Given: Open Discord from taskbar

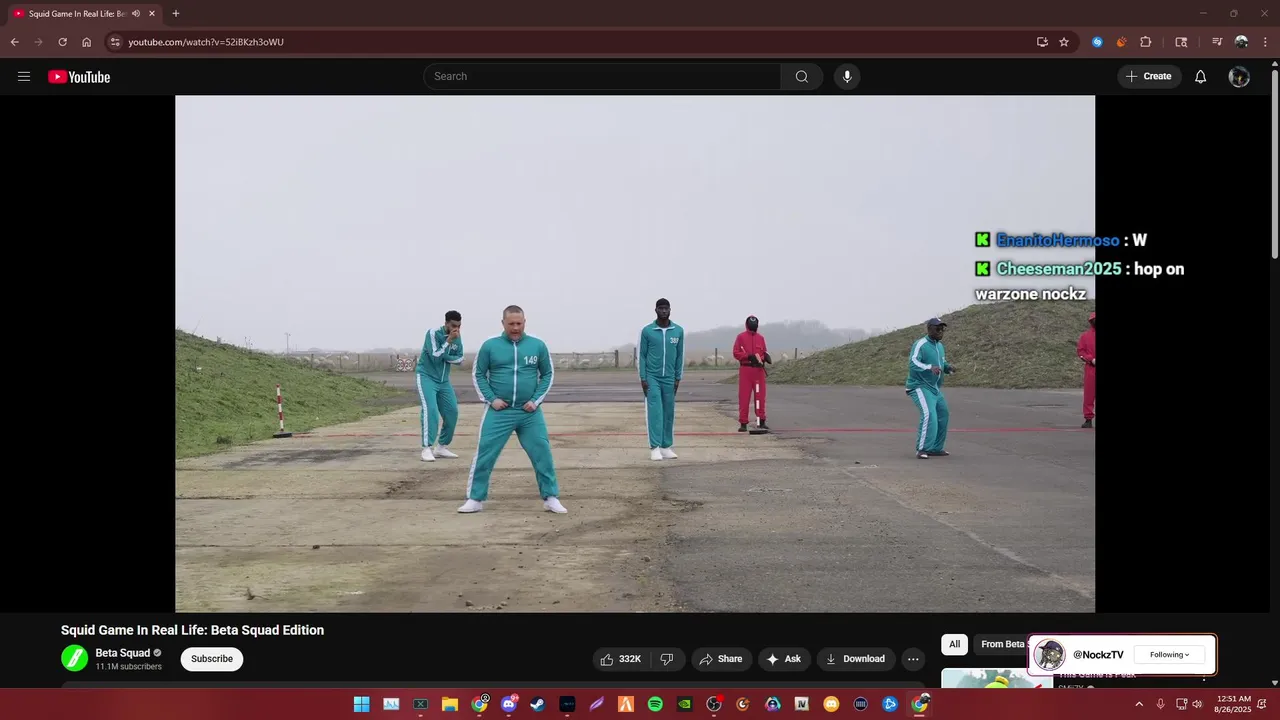Looking at the screenshot, I should click(509, 704).
